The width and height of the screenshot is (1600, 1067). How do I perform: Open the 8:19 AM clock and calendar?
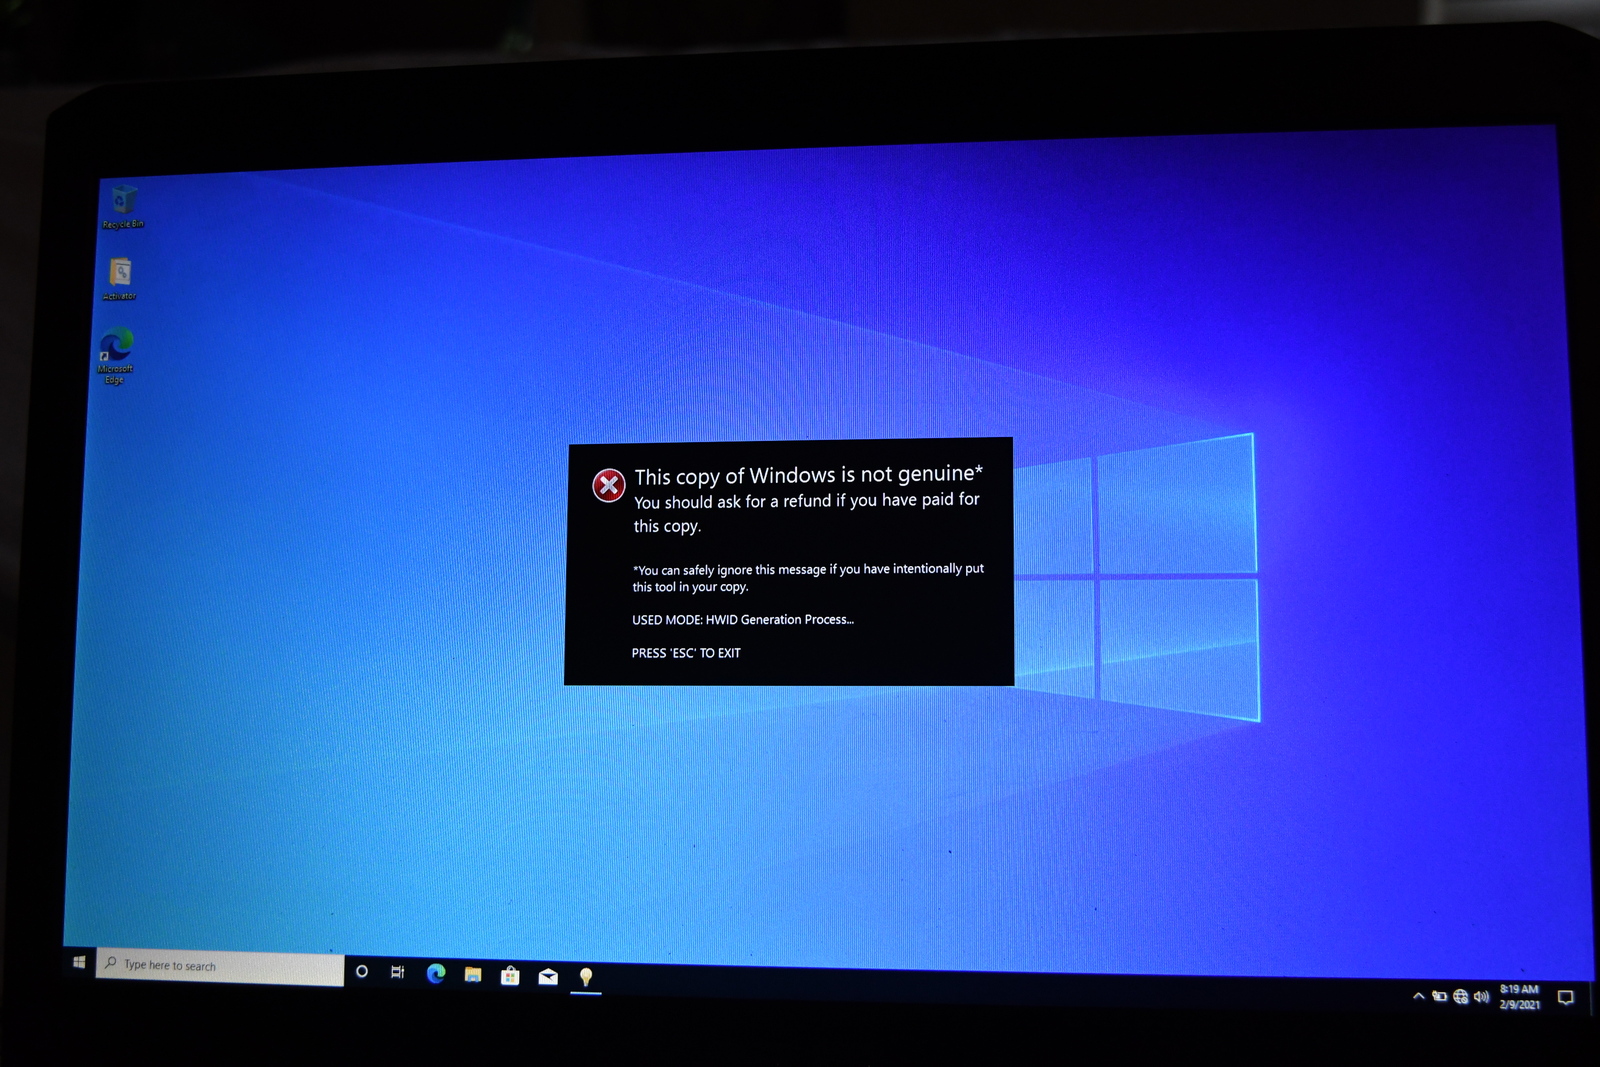[x=1519, y=997]
